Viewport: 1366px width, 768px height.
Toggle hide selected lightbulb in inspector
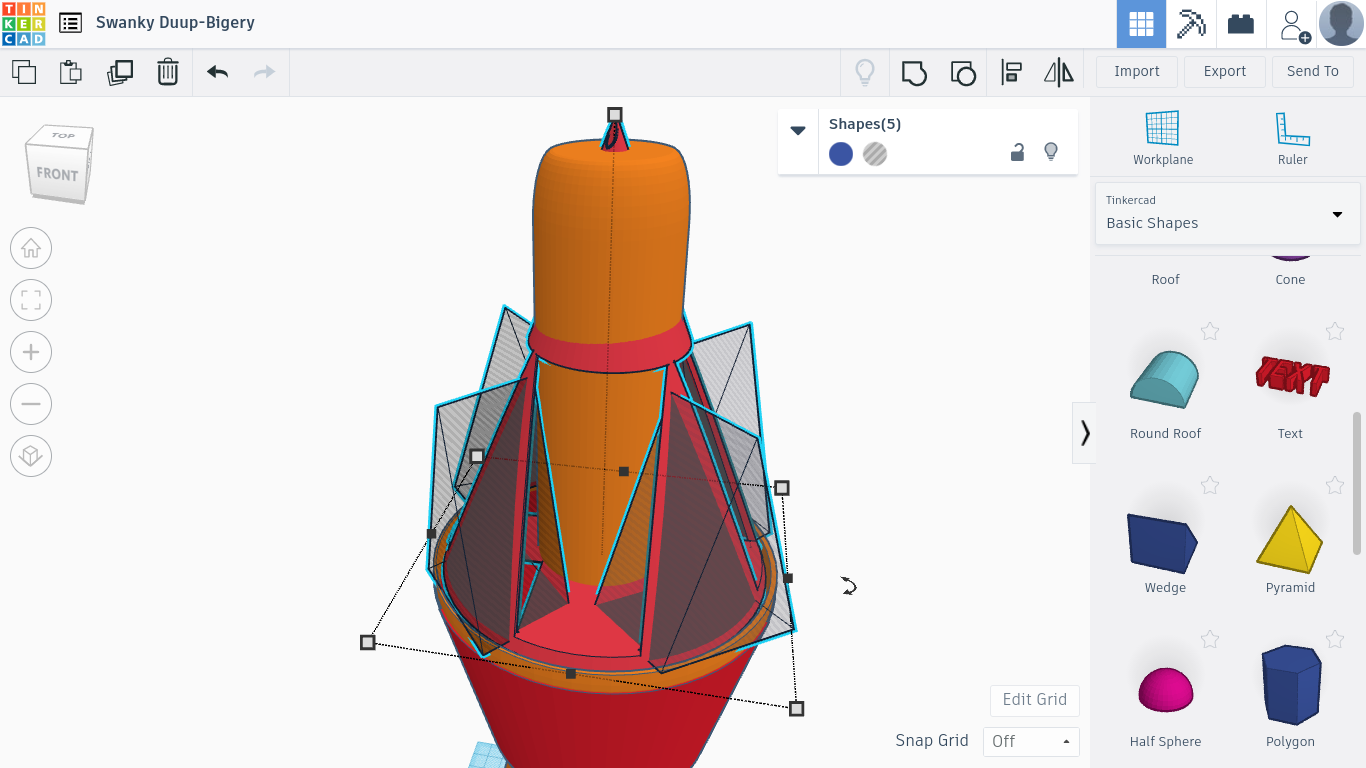tap(1051, 152)
